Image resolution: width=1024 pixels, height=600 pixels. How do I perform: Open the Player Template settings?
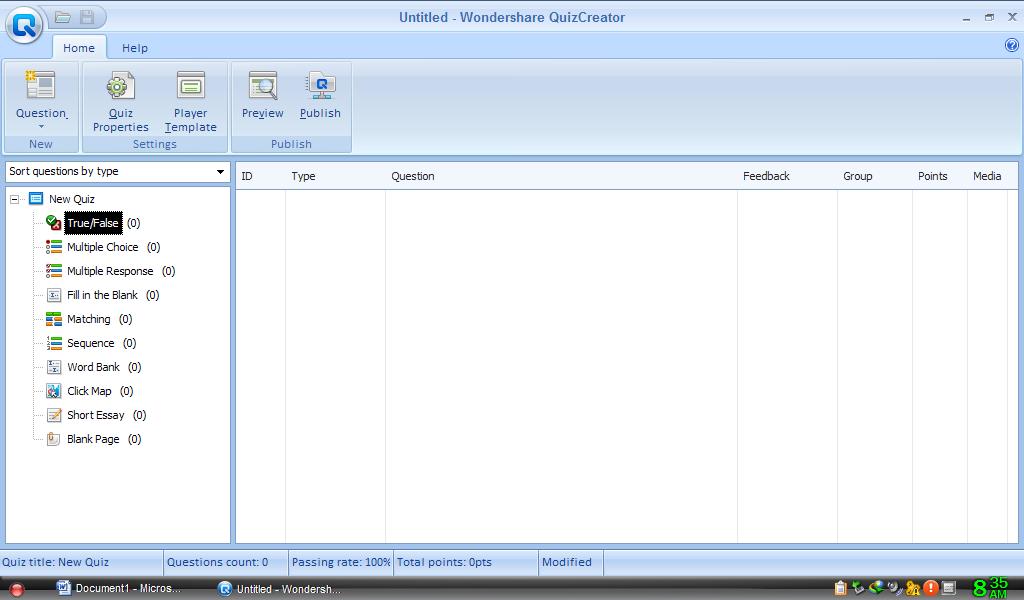pyautogui.click(x=191, y=102)
